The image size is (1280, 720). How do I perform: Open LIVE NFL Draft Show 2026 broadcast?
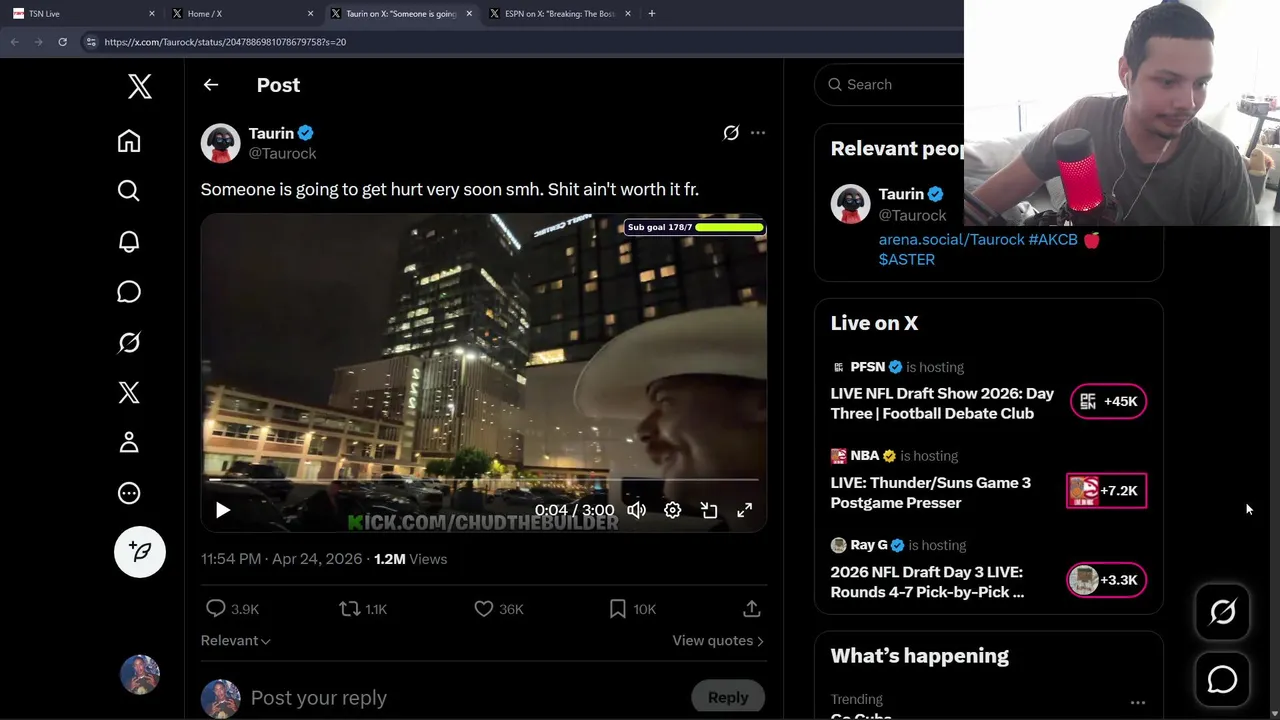point(942,403)
